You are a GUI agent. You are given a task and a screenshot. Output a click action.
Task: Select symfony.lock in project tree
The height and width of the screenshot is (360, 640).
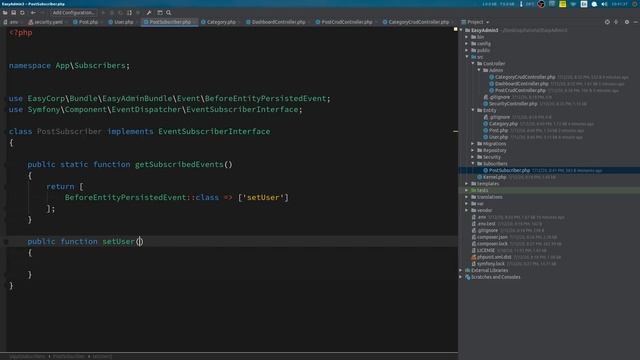coord(491,264)
